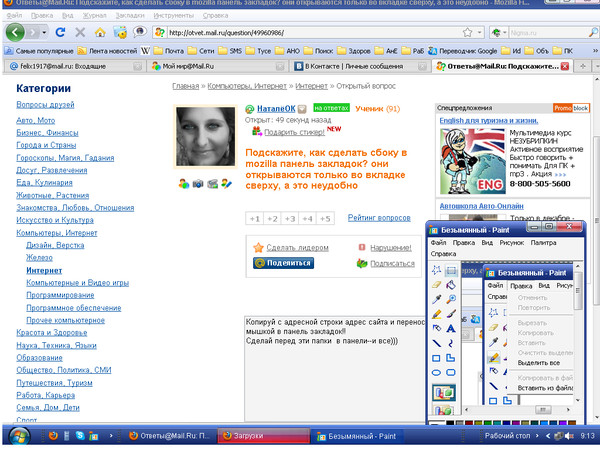Screen dimensions: 600x450
Task: Switch to the Мой мир@Mail.Ru tab
Action: tap(216, 66)
